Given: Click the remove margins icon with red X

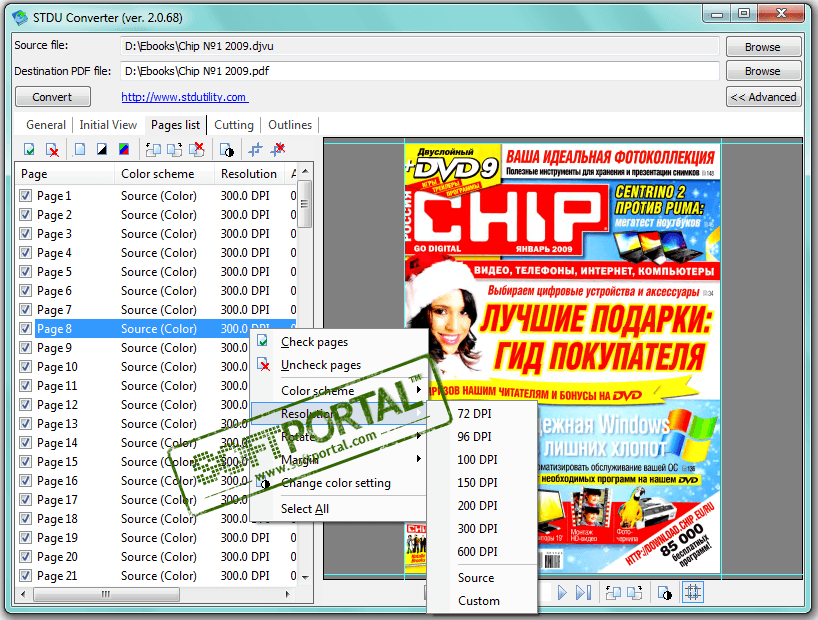Looking at the screenshot, I should (x=278, y=150).
